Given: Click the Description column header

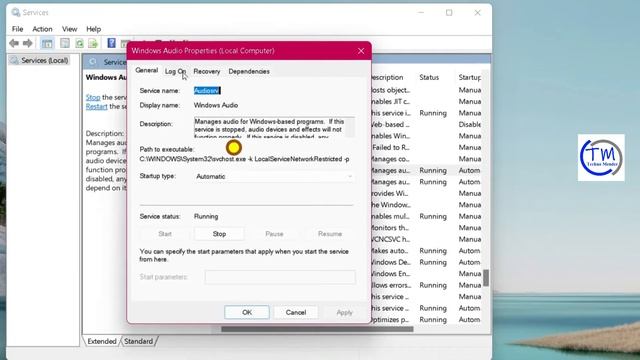Looking at the screenshot, I should pyautogui.click(x=387, y=77).
